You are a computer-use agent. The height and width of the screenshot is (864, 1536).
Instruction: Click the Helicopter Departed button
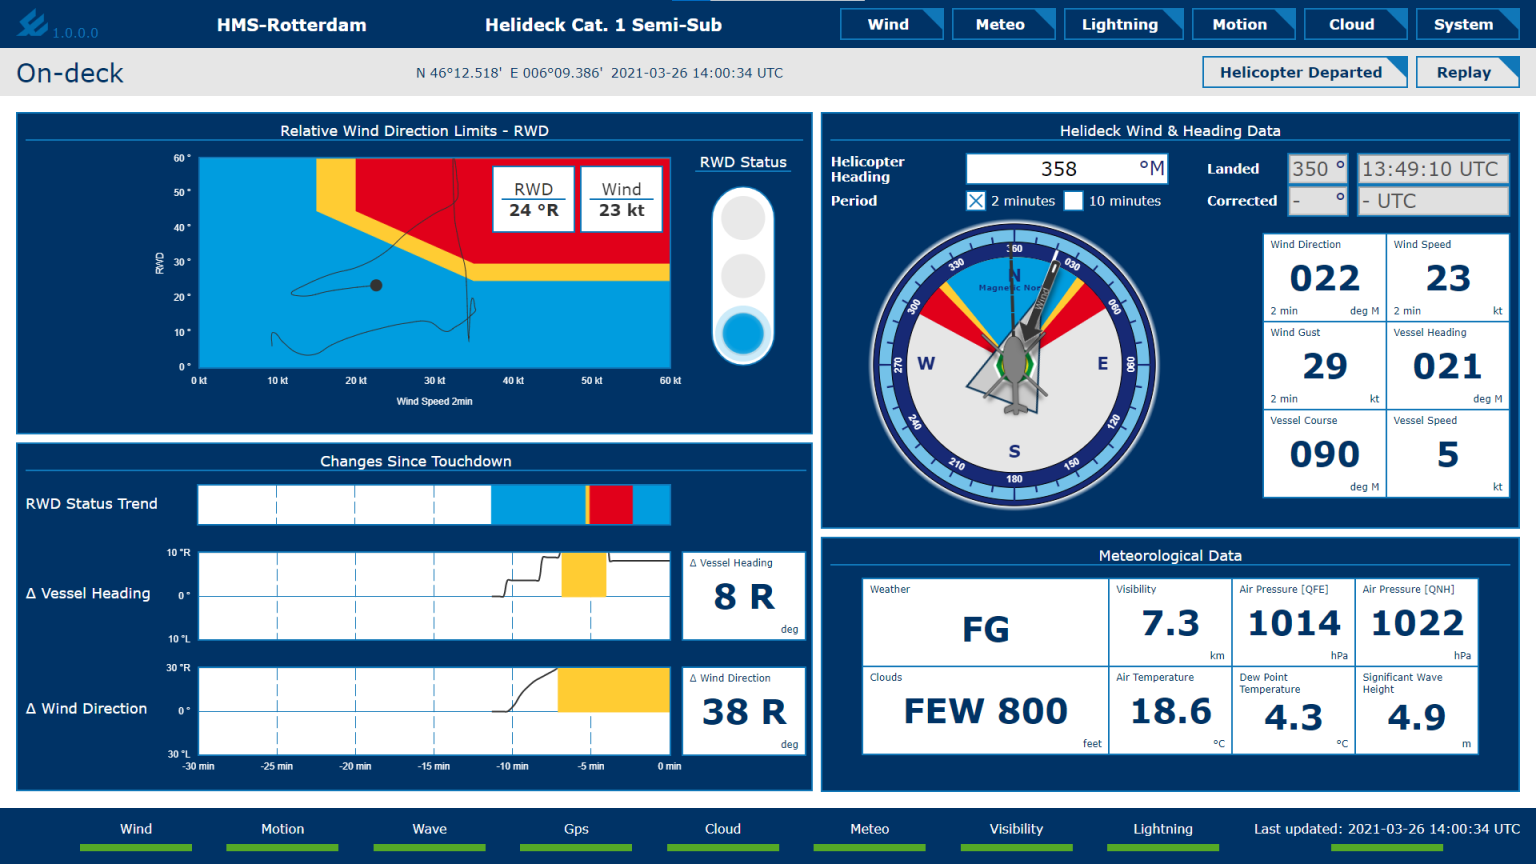(x=1304, y=71)
